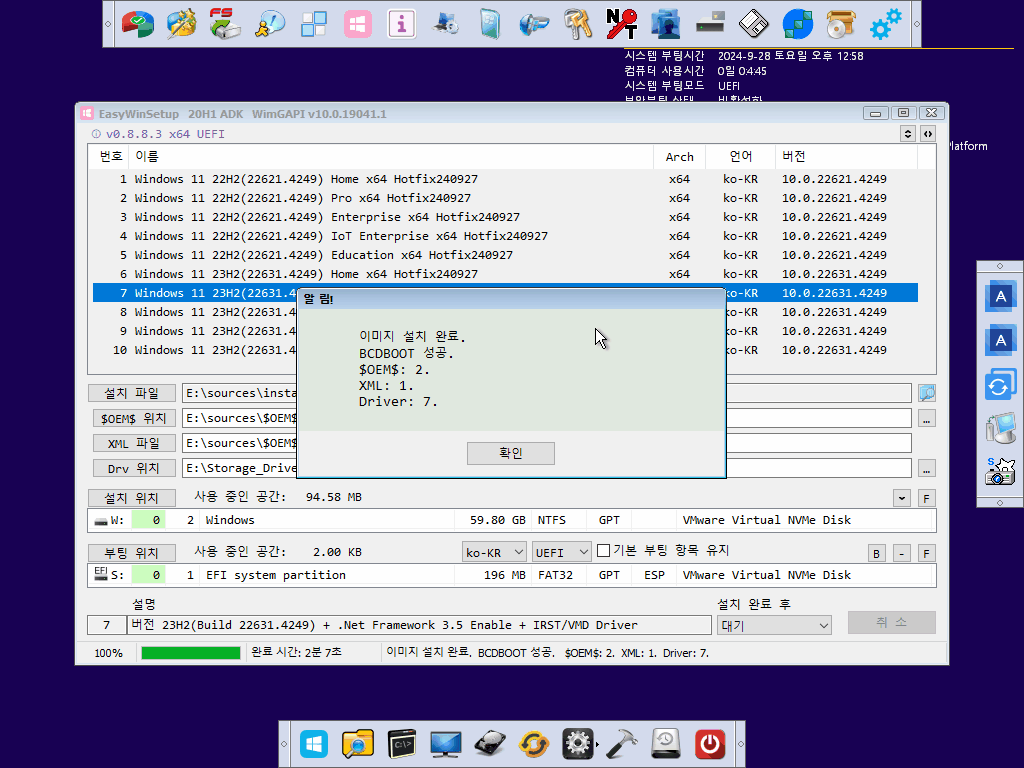Image resolution: width=1024 pixels, height=768 pixels.
Task: Confirm the alert with 확인 button
Action: (511, 453)
